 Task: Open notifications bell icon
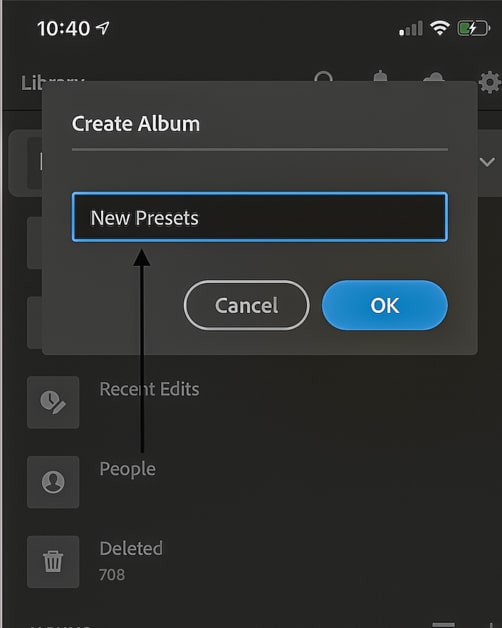tap(380, 76)
